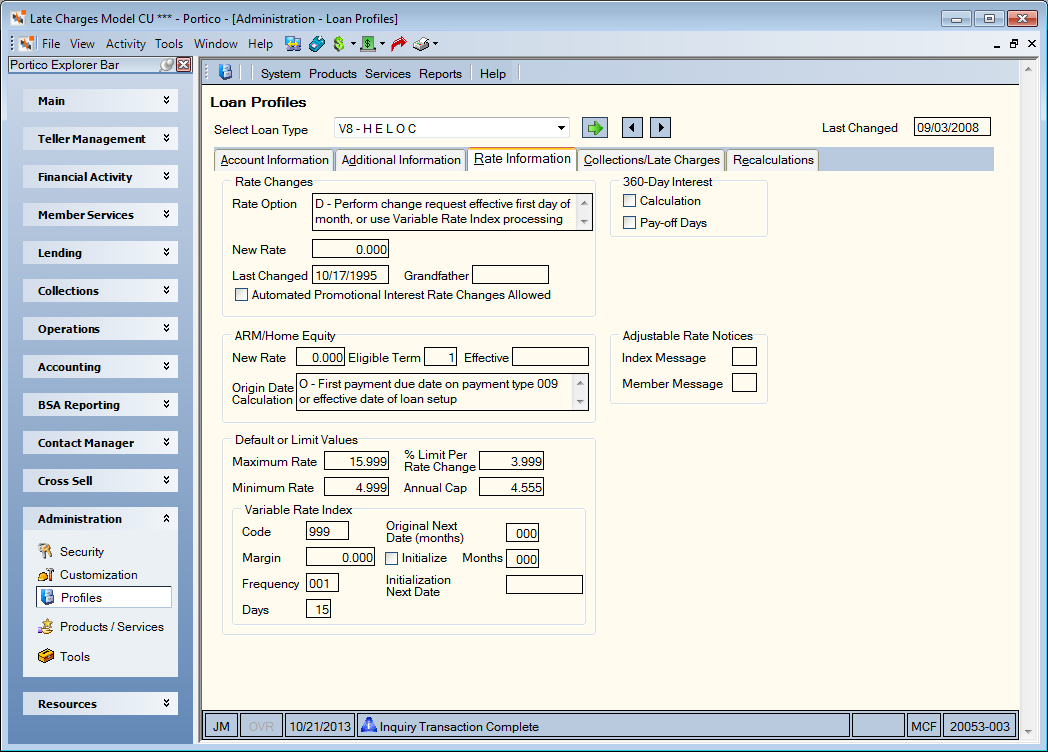
Task: Open the File menu
Action: tap(51, 44)
